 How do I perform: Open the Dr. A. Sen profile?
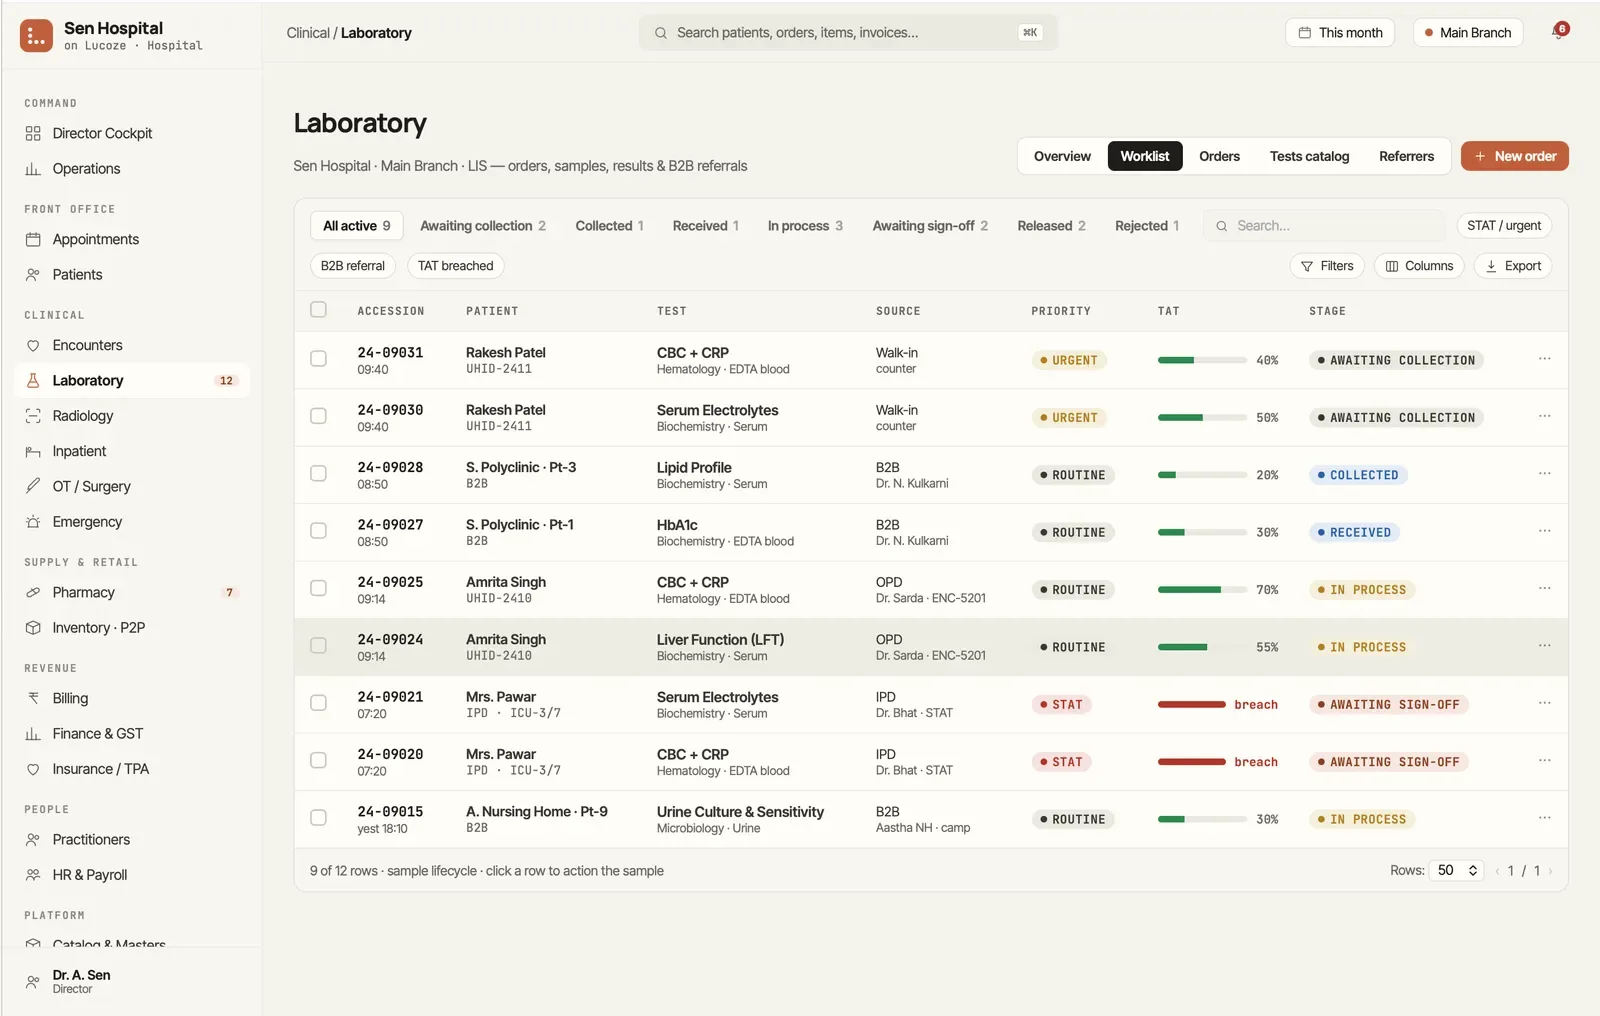[131, 981]
